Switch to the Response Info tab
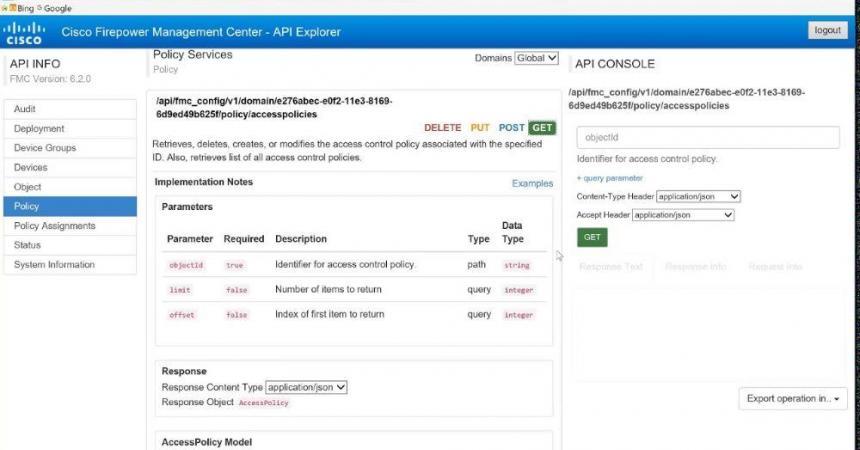 [x=695, y=267]
